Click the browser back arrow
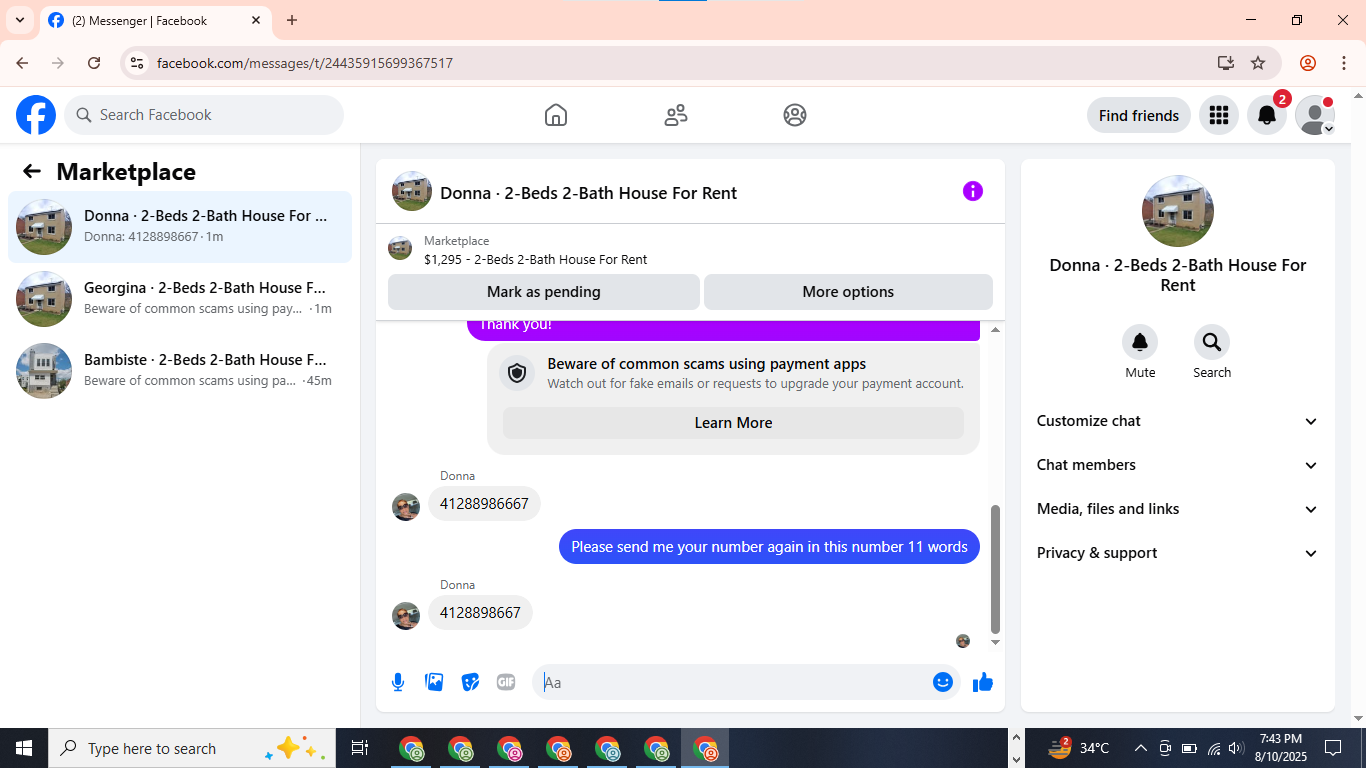 pos(22,63)
